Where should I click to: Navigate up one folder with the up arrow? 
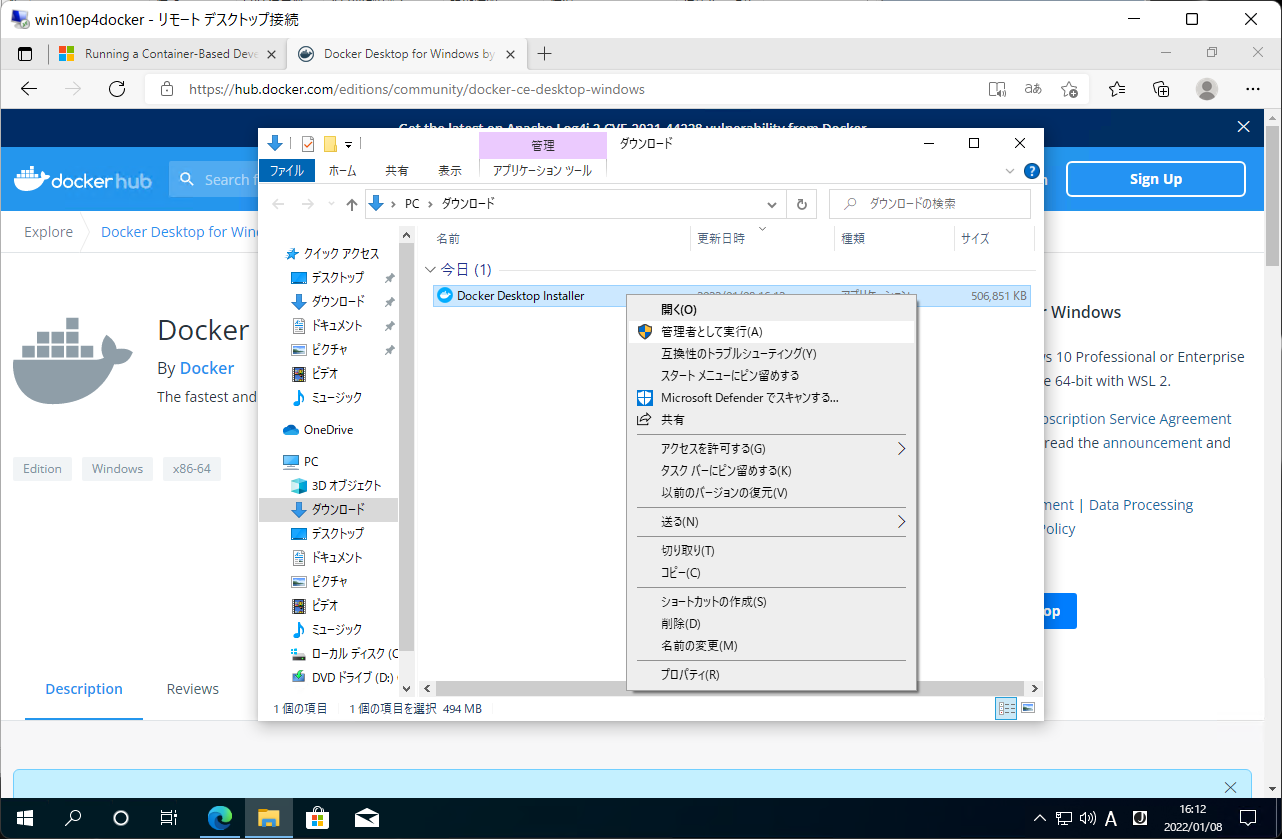(x=351, y=204)
